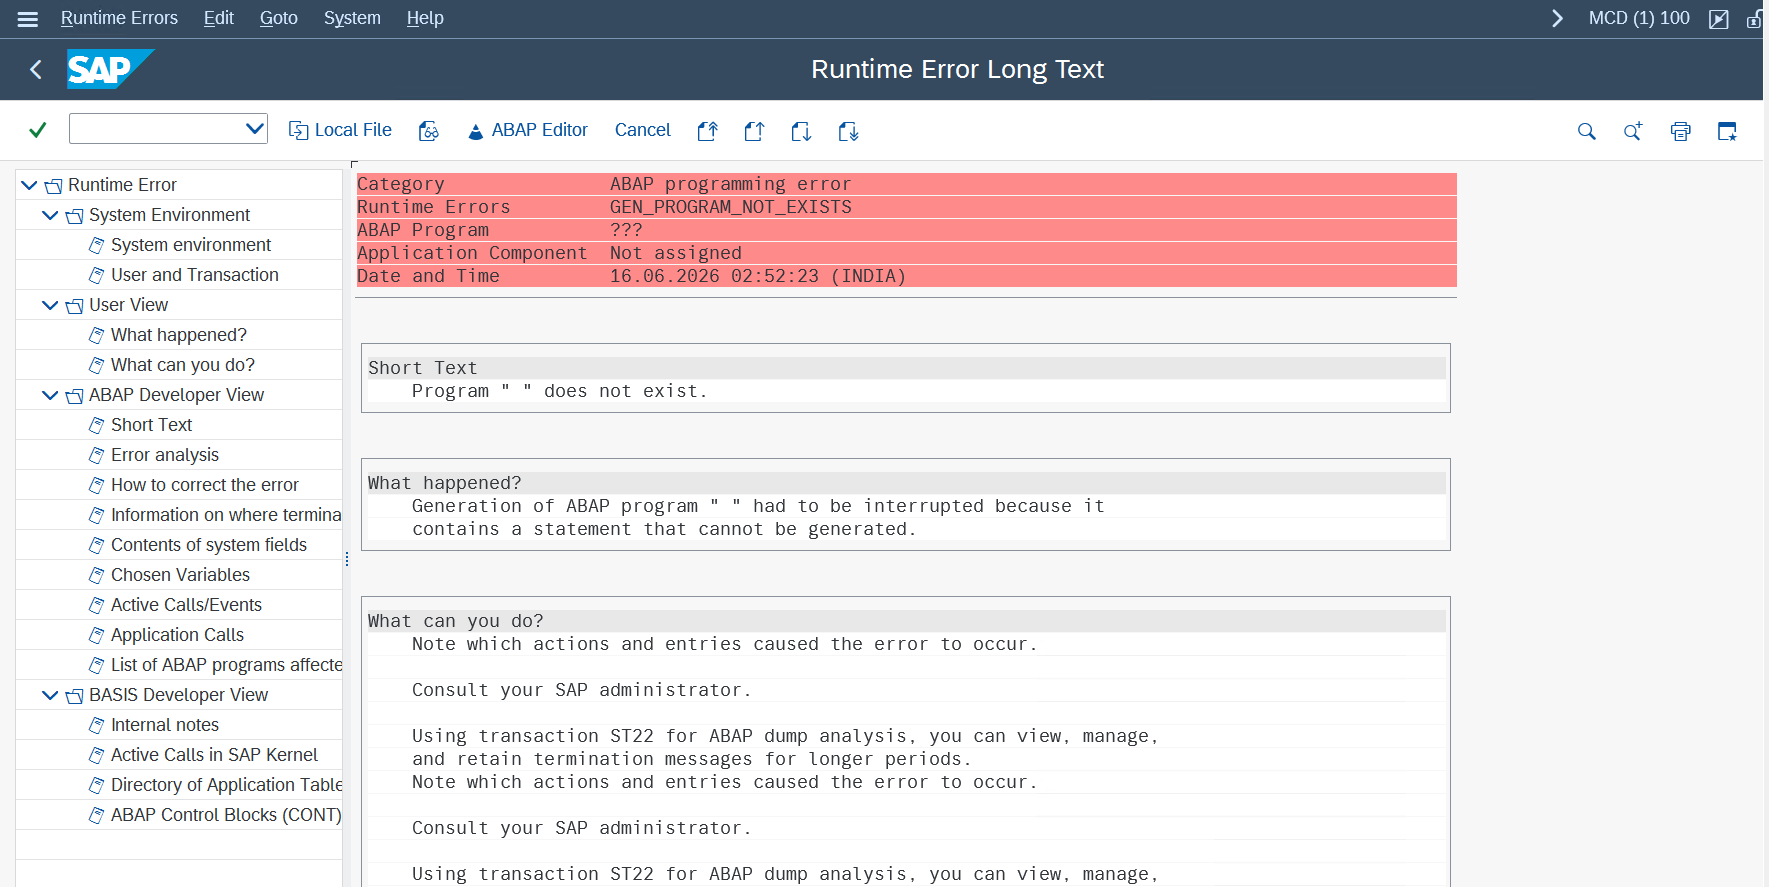Go to the previous page
Image resolution: width=1769 pixels, height=887 pixels.
pyautogui.click(x=755, y=131)
